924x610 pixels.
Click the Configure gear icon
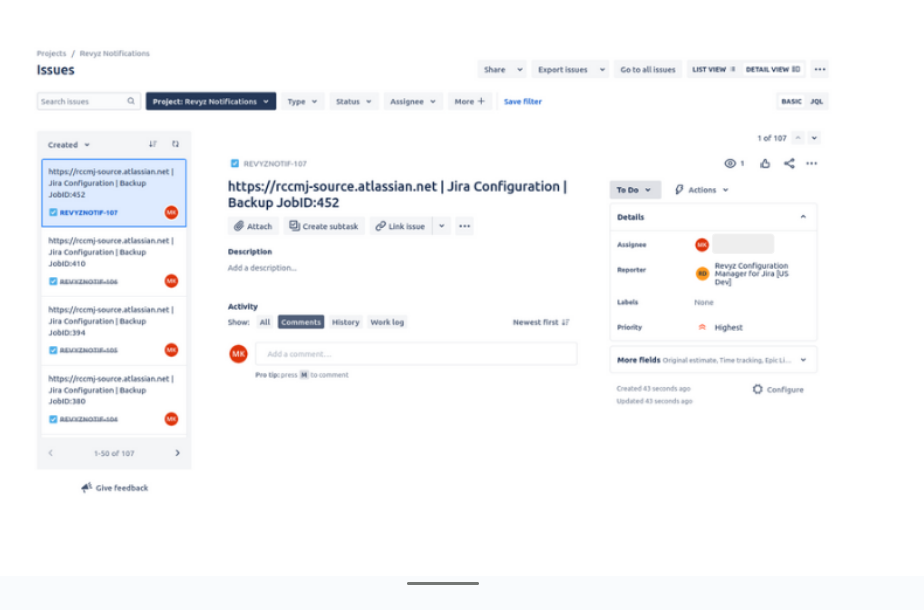[758, 390]
